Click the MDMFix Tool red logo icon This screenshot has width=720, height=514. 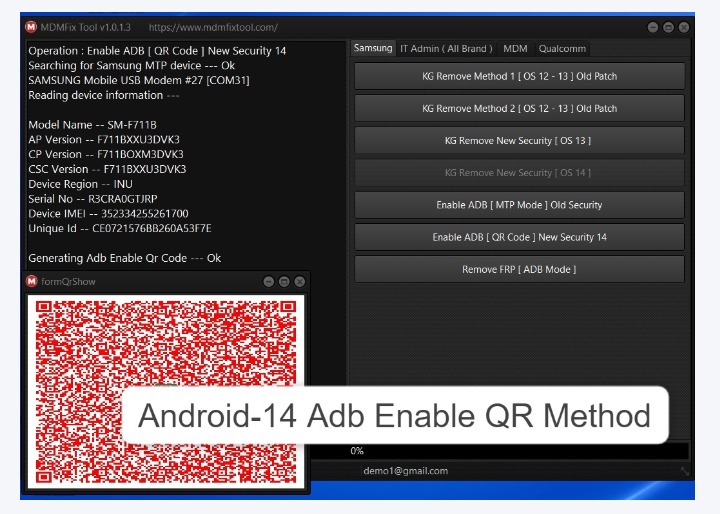pos(31,27)
